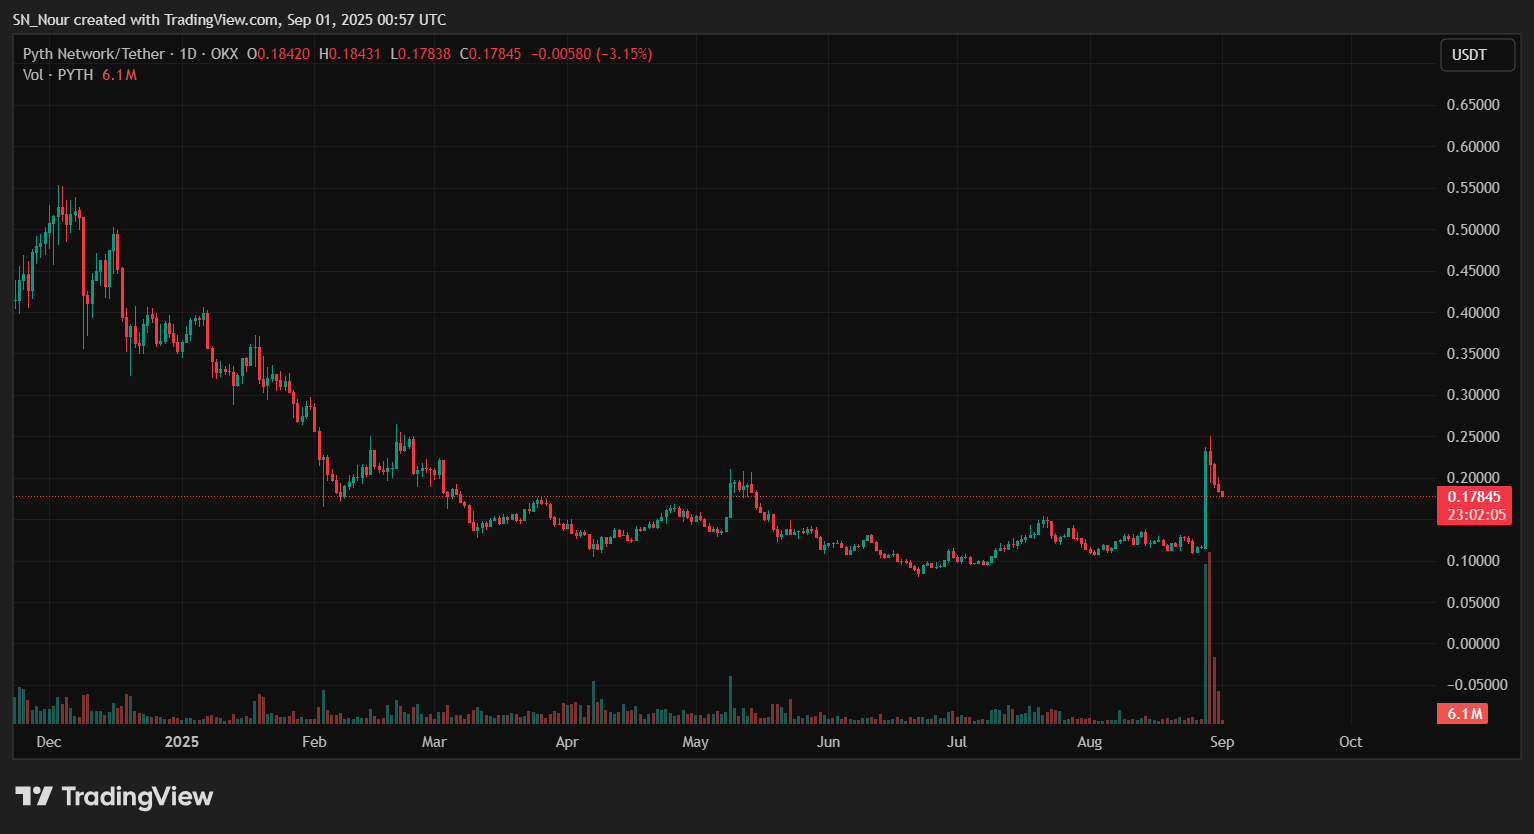Click the 23:02:05 candle countdown timer
Screen dimensions: 1534x834
[x=1476, y=515]
